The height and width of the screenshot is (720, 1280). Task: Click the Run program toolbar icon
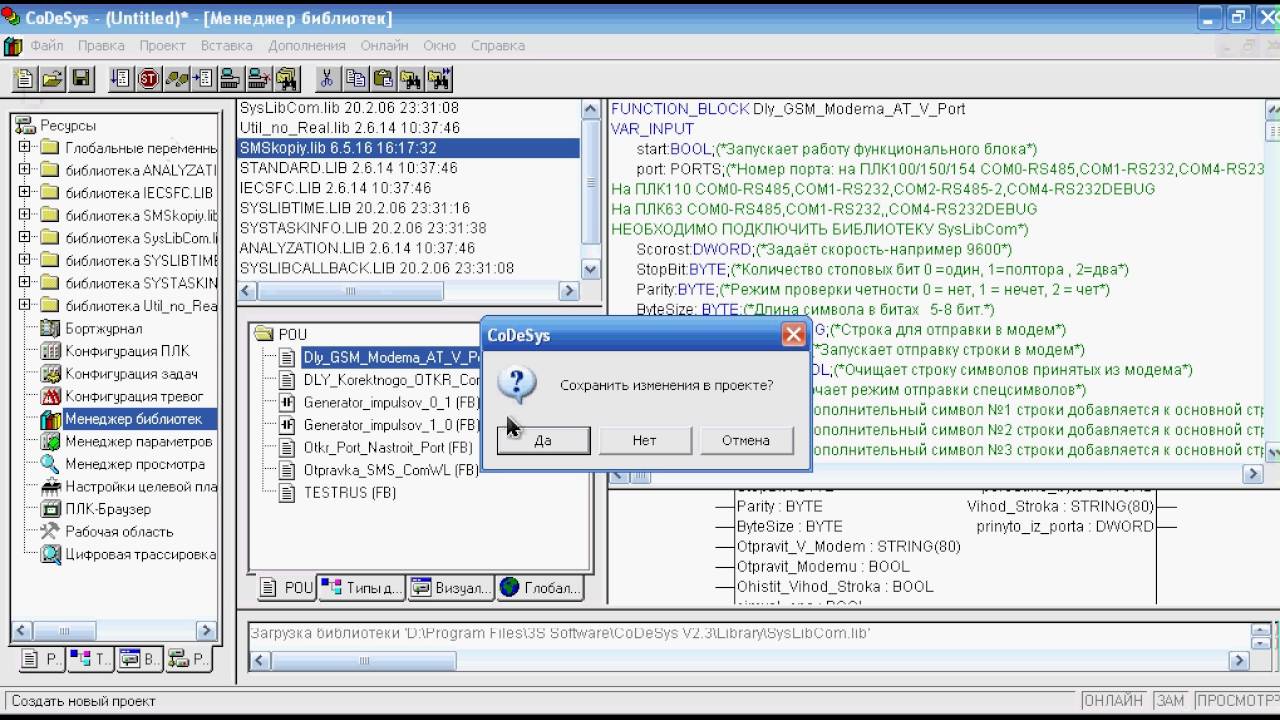121,78
